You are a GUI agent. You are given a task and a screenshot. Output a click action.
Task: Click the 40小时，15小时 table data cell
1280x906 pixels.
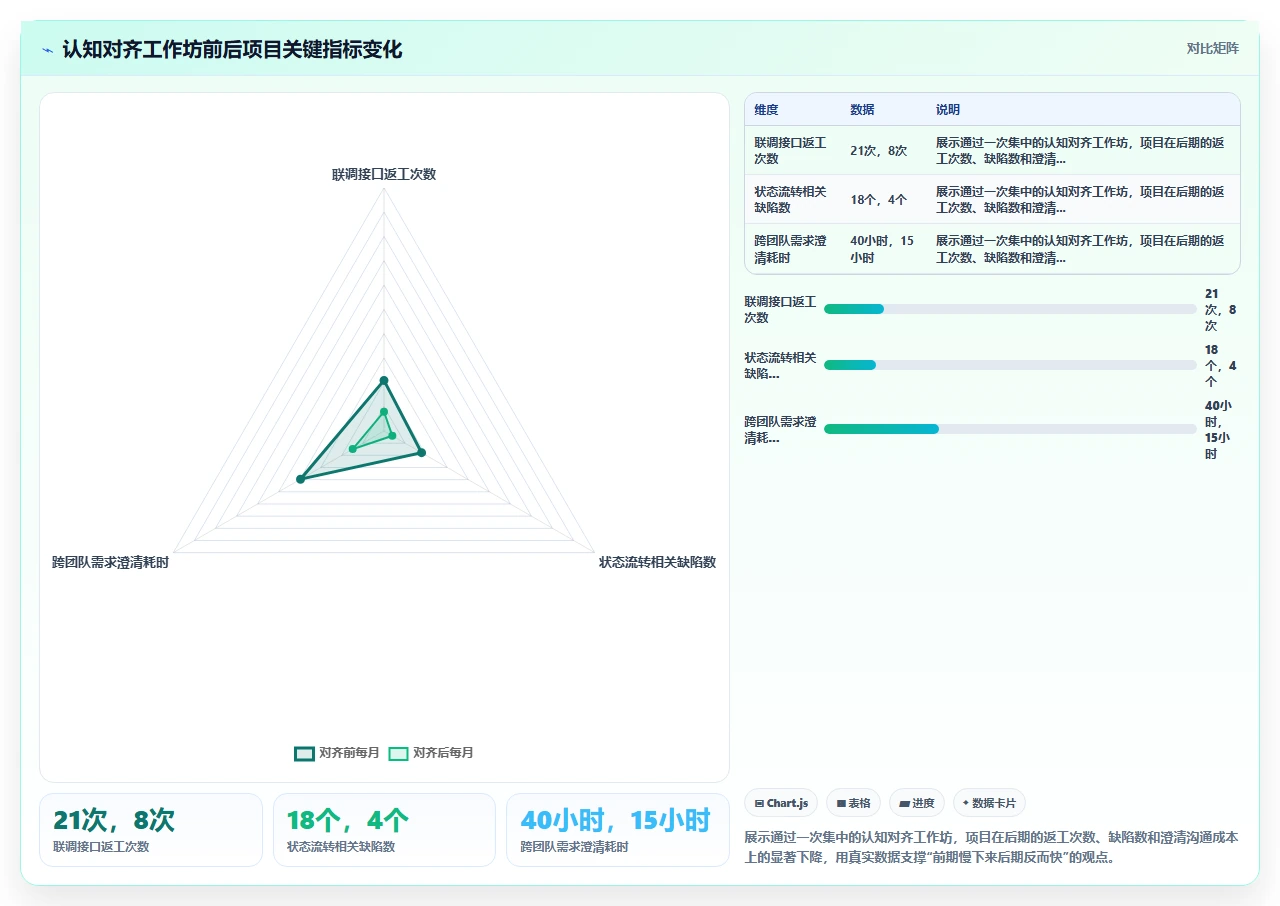884,249
